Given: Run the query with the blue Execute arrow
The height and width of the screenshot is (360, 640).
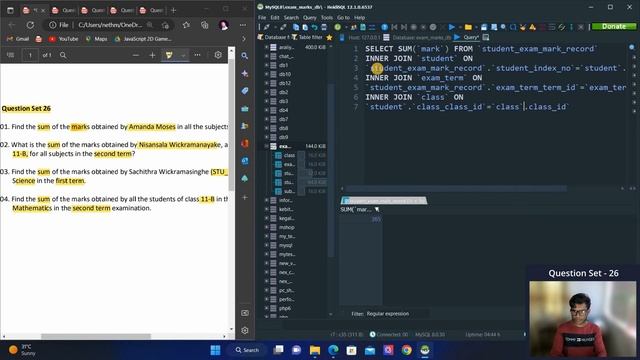Looking at the screenshot, I should click(451, 27).
